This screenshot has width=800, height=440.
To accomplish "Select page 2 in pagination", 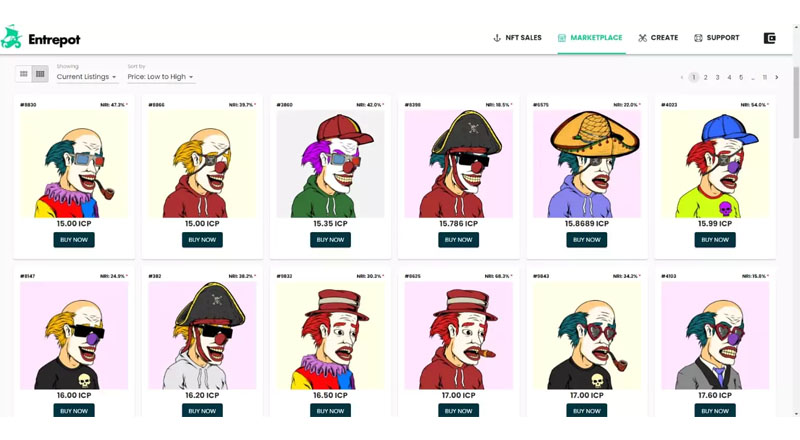I will pyautogui.click(x=706, y=77).
